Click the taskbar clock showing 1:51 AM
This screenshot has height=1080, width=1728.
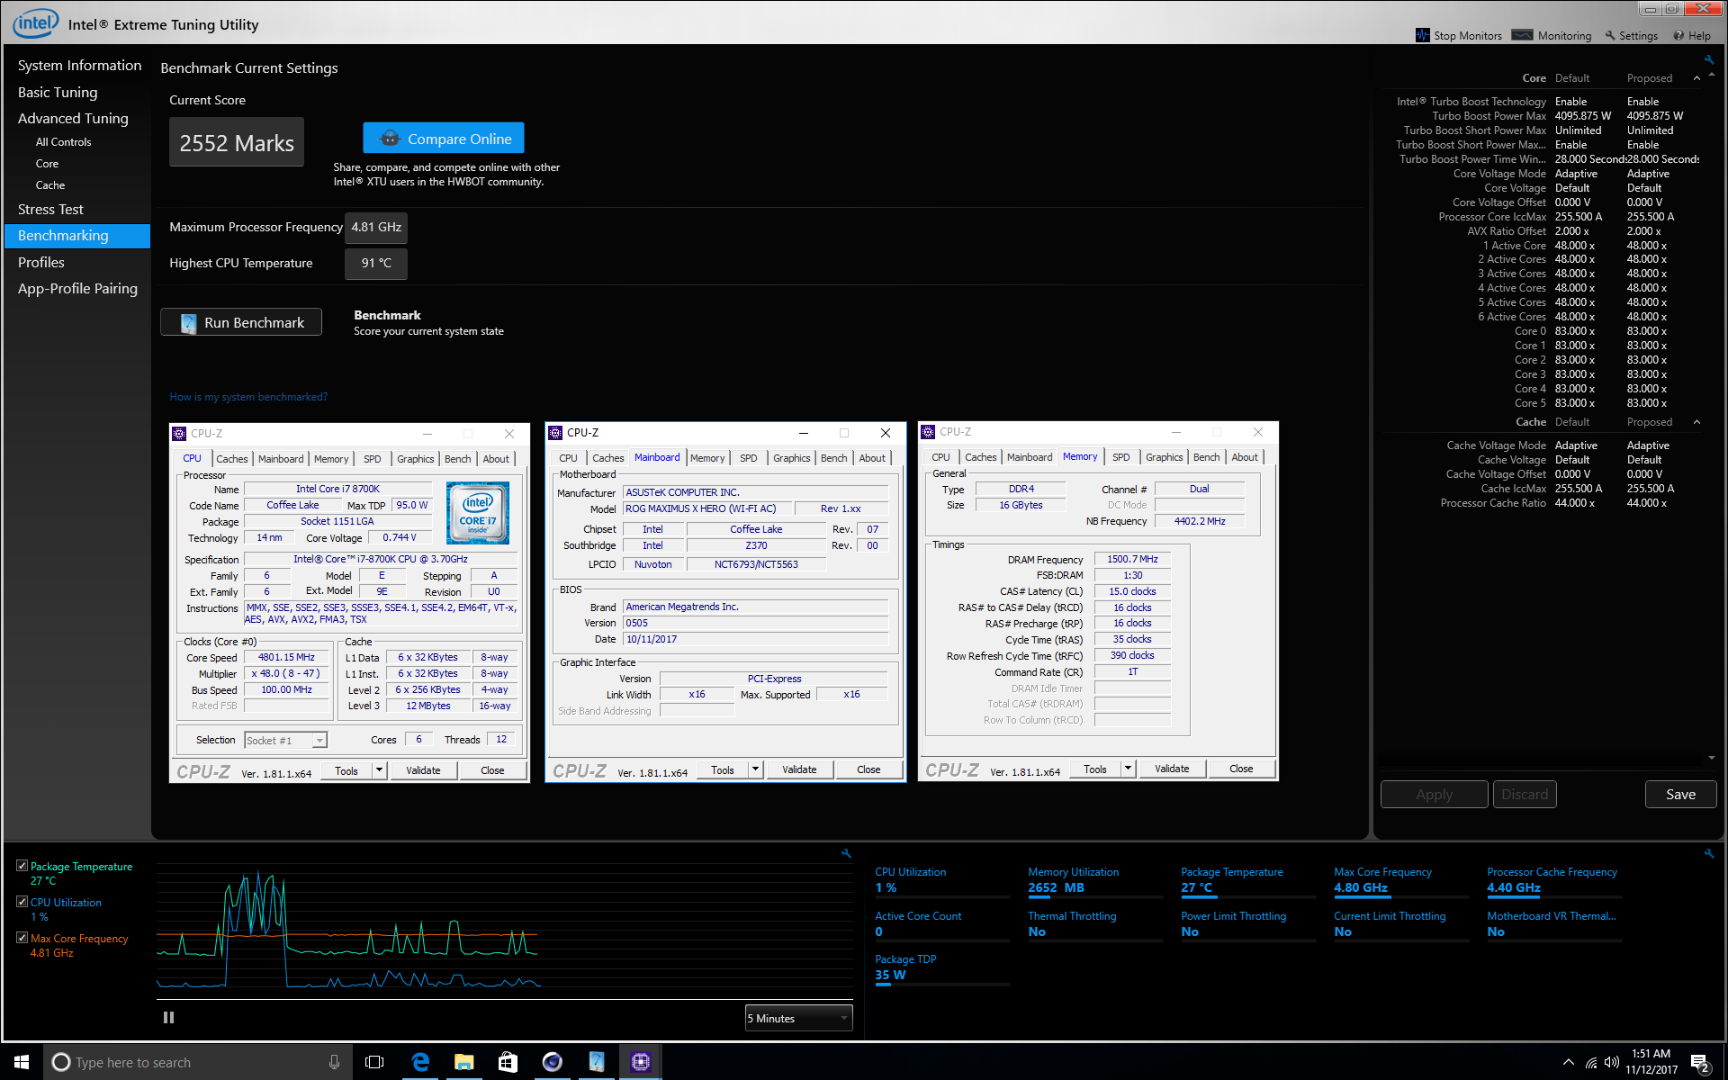point(1651,1062)
